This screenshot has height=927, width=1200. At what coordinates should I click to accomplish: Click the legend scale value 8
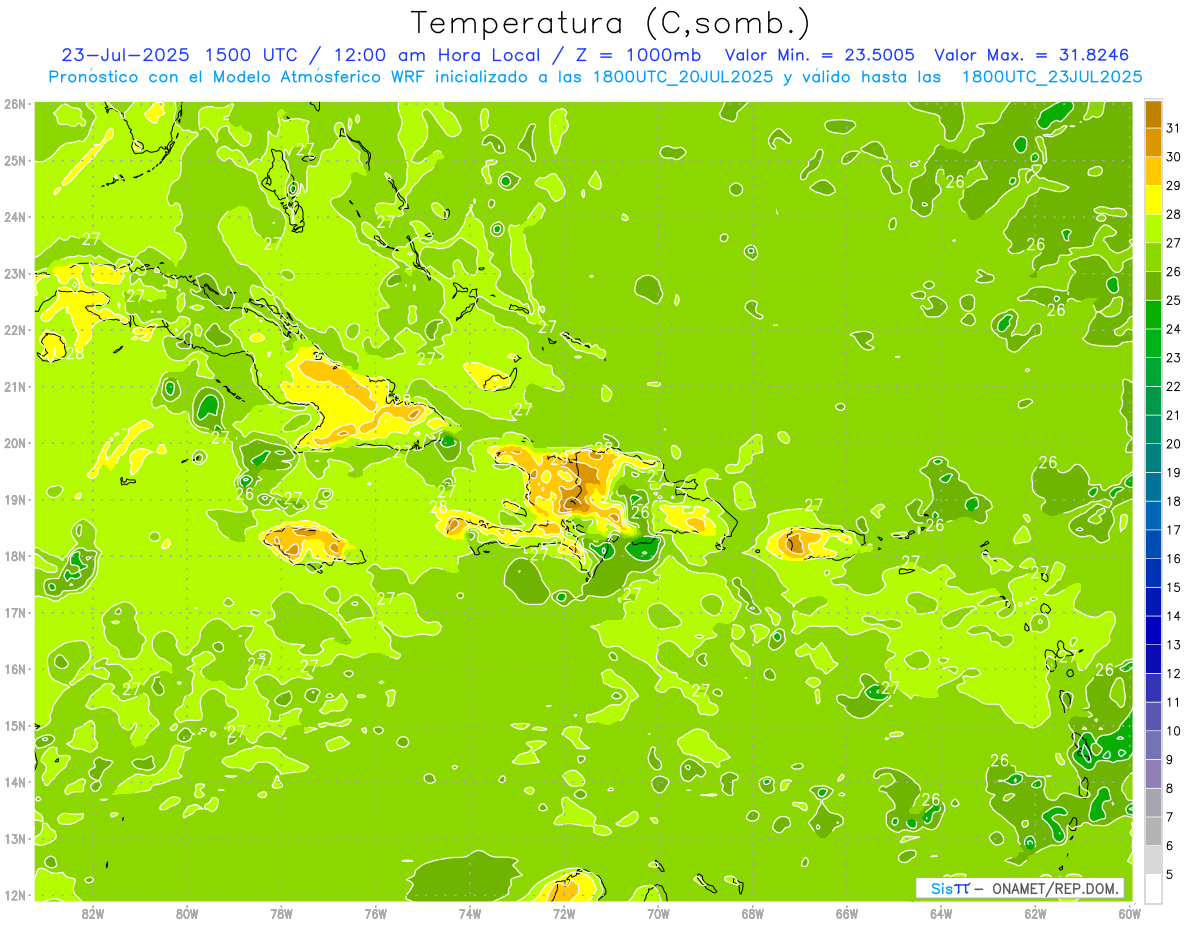tap(1171, 788)
